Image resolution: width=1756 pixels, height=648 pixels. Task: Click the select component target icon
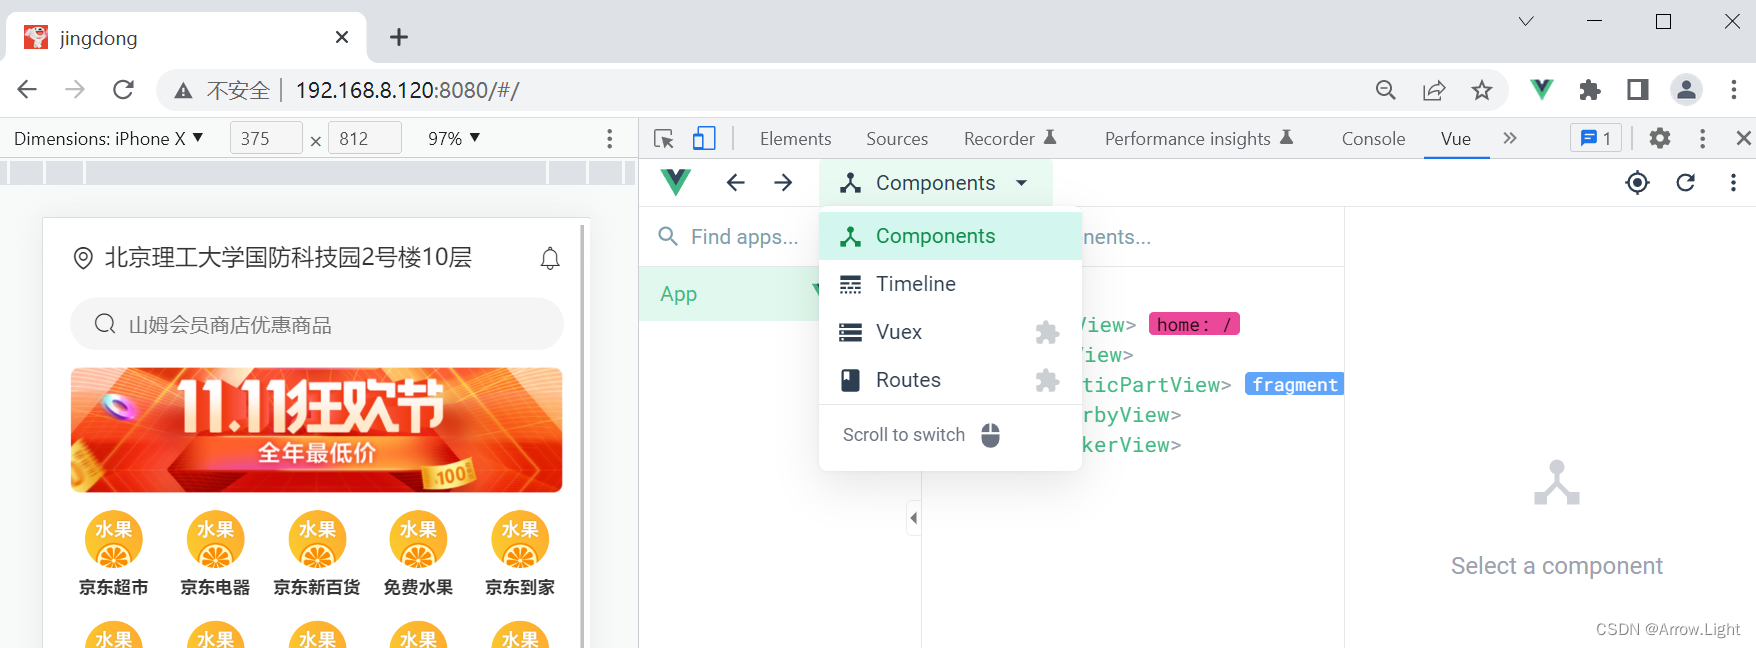1638,182
